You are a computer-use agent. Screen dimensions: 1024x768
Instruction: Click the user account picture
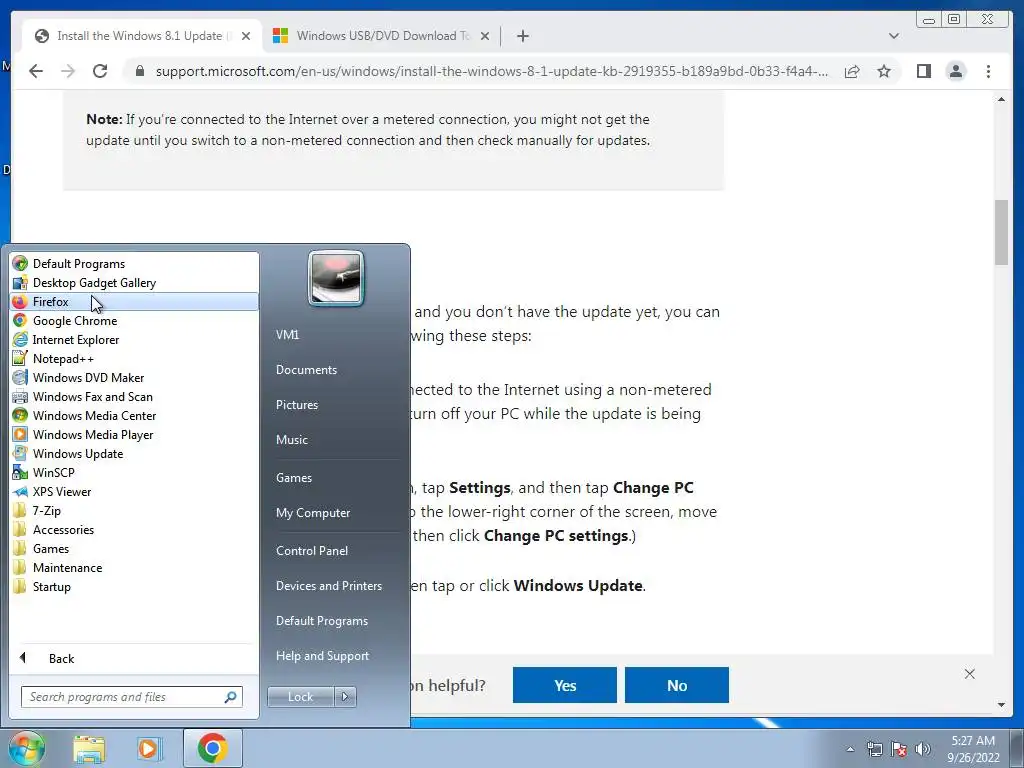coord(336,279)
